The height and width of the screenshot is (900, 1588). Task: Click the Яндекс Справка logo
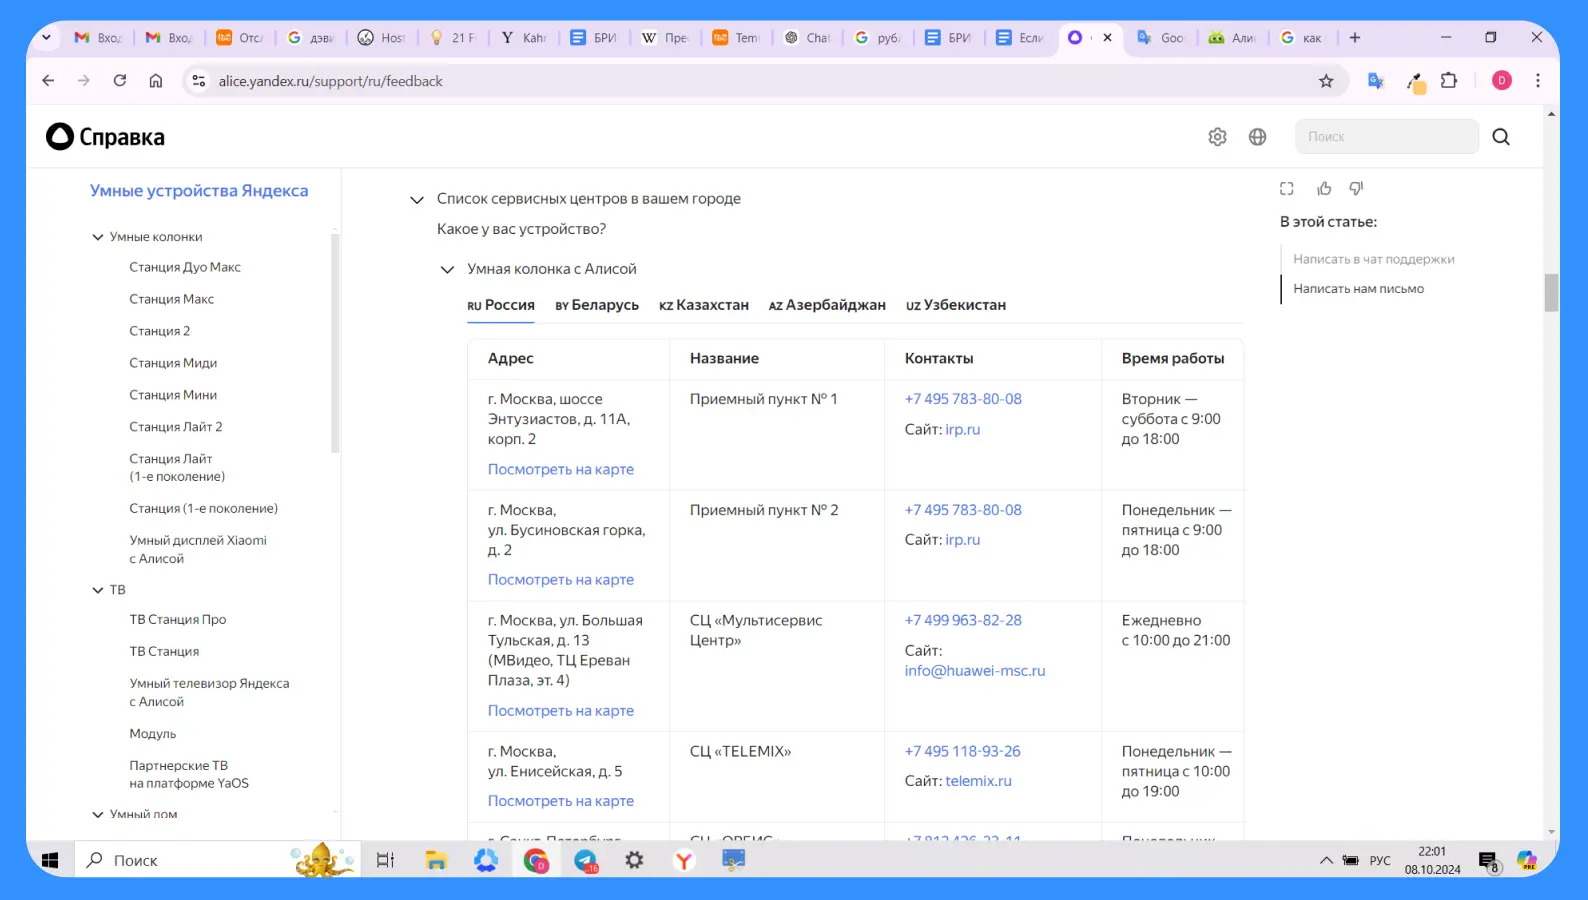(105, 137)
